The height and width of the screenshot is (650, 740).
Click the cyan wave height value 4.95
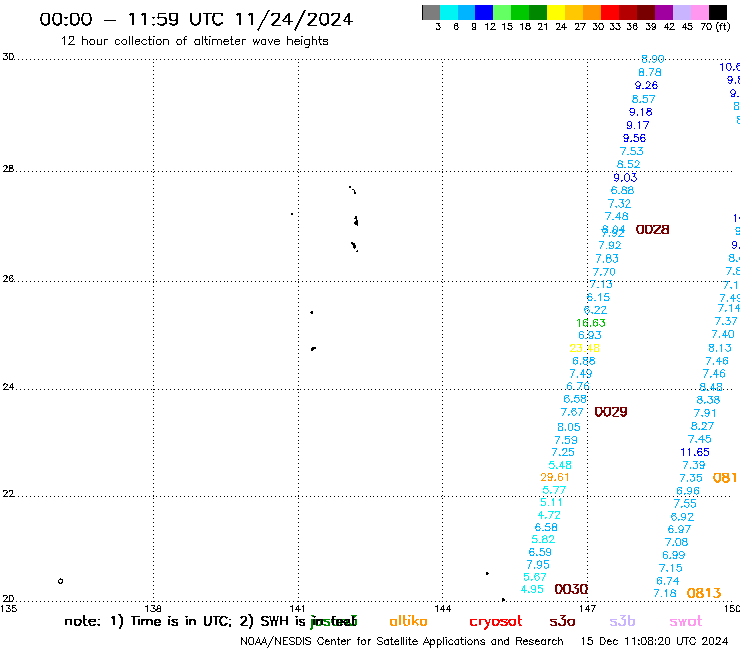[x=532, y=589]
